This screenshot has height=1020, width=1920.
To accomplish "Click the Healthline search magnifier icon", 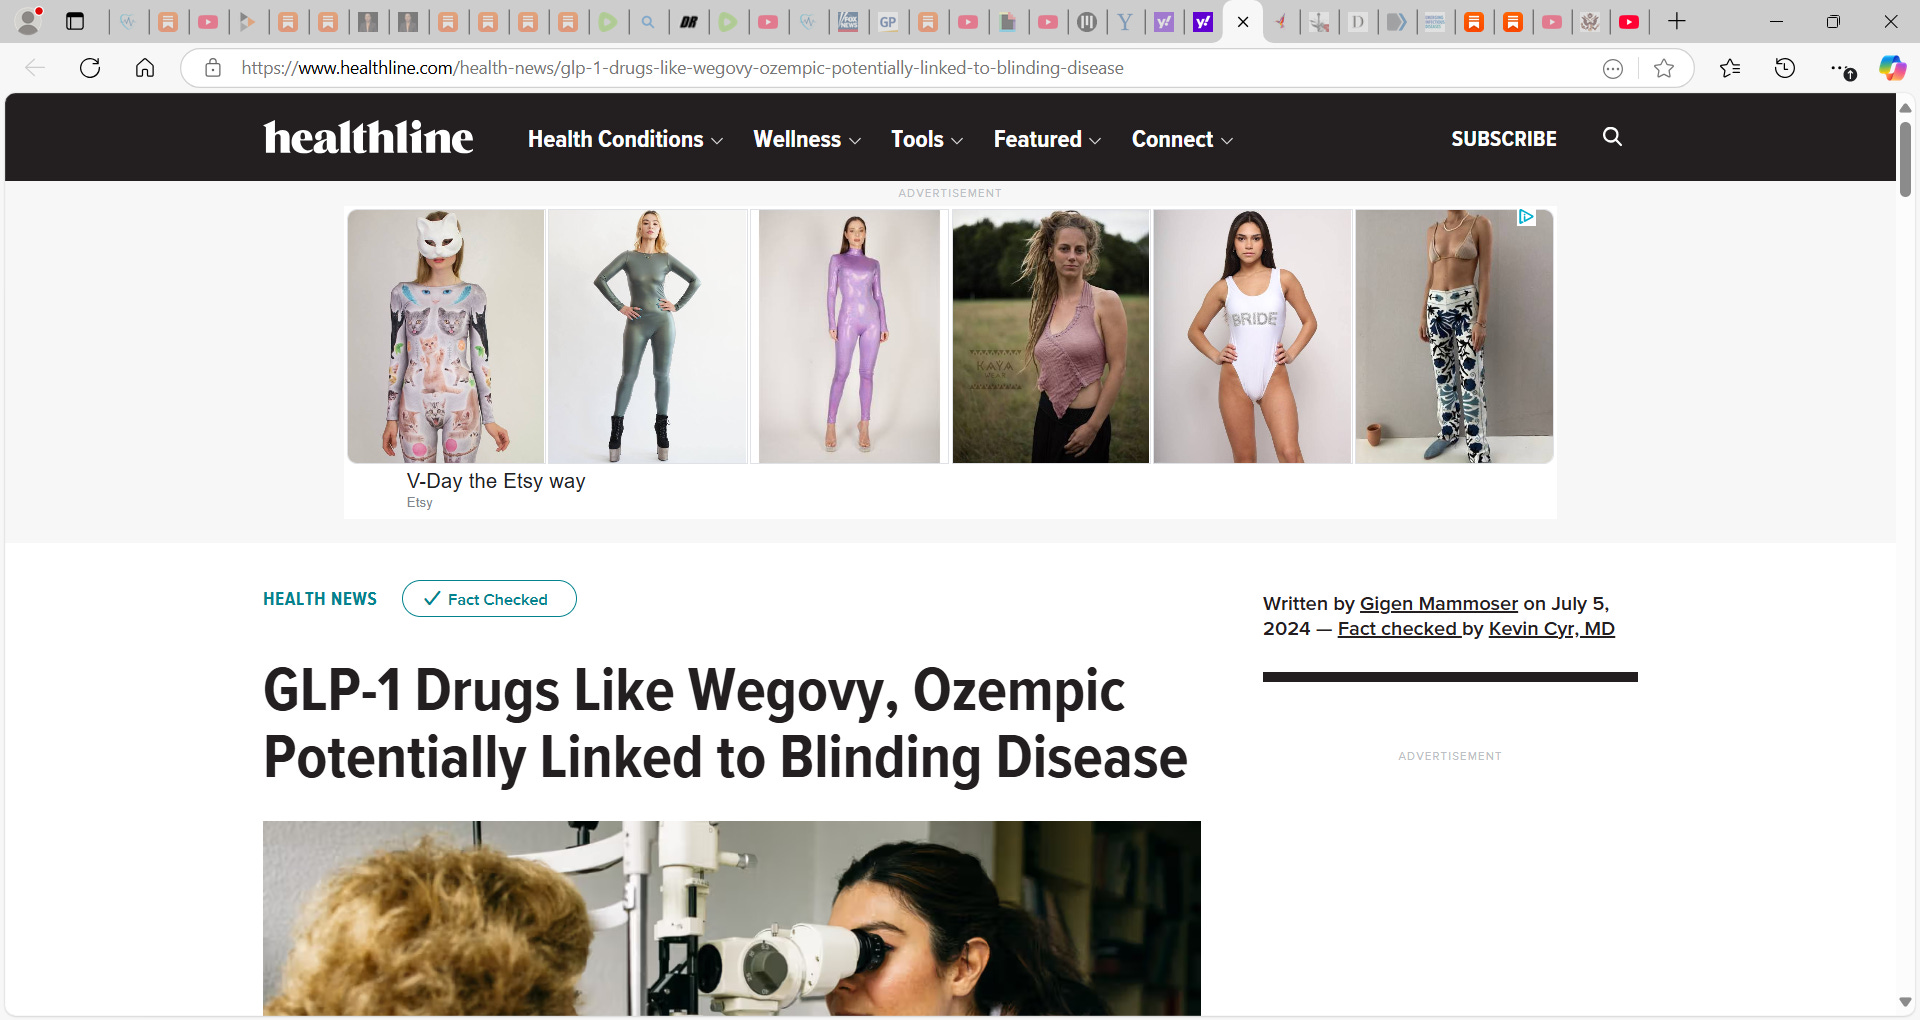I will pos(1612,137).
